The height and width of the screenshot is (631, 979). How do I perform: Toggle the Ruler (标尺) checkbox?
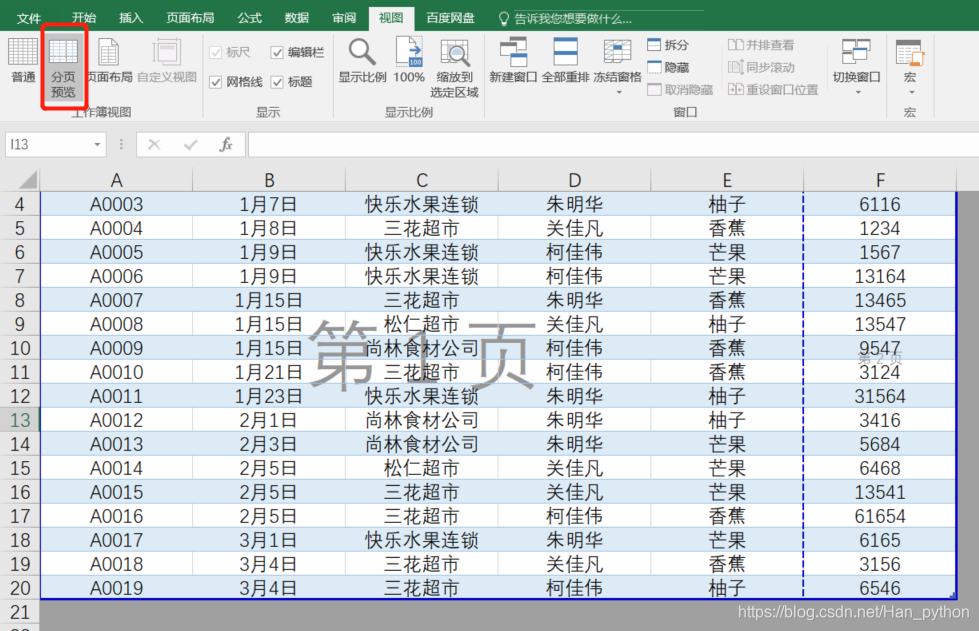coord(230,52)
